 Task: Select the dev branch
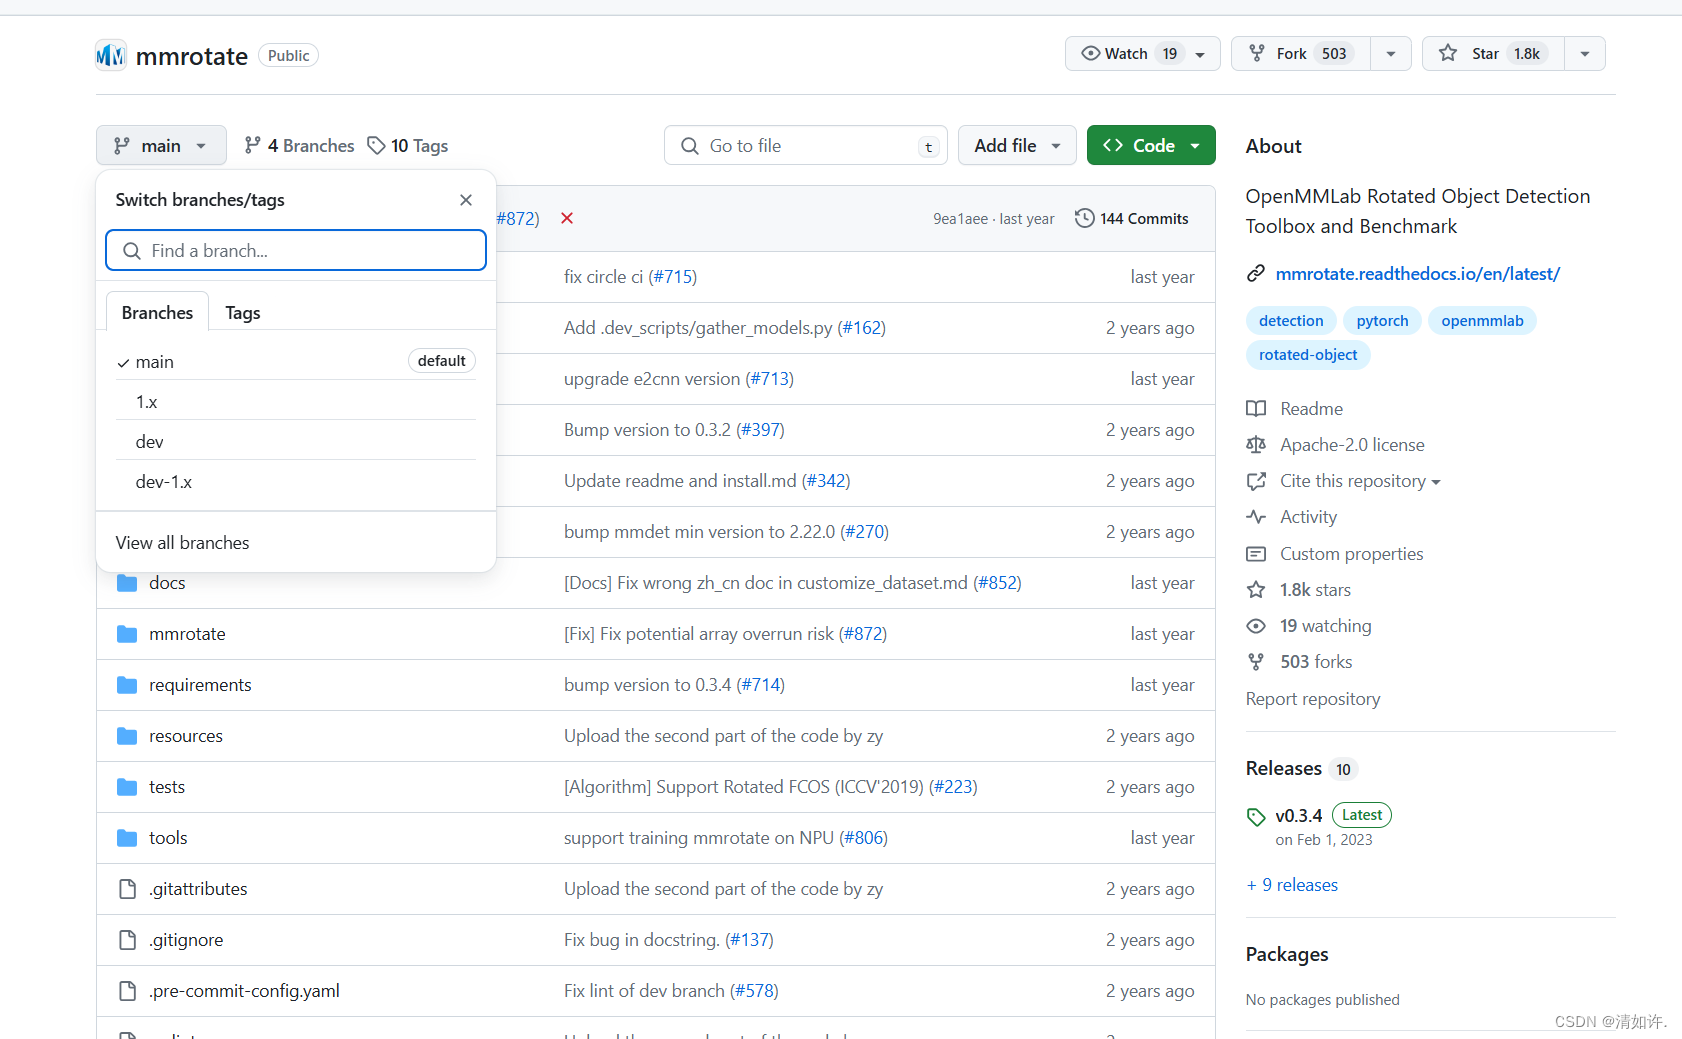click(x=296, y=442)
